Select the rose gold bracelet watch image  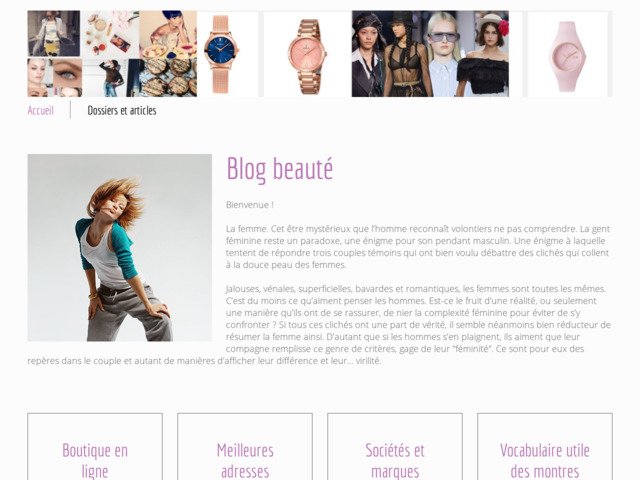[307, 54]
